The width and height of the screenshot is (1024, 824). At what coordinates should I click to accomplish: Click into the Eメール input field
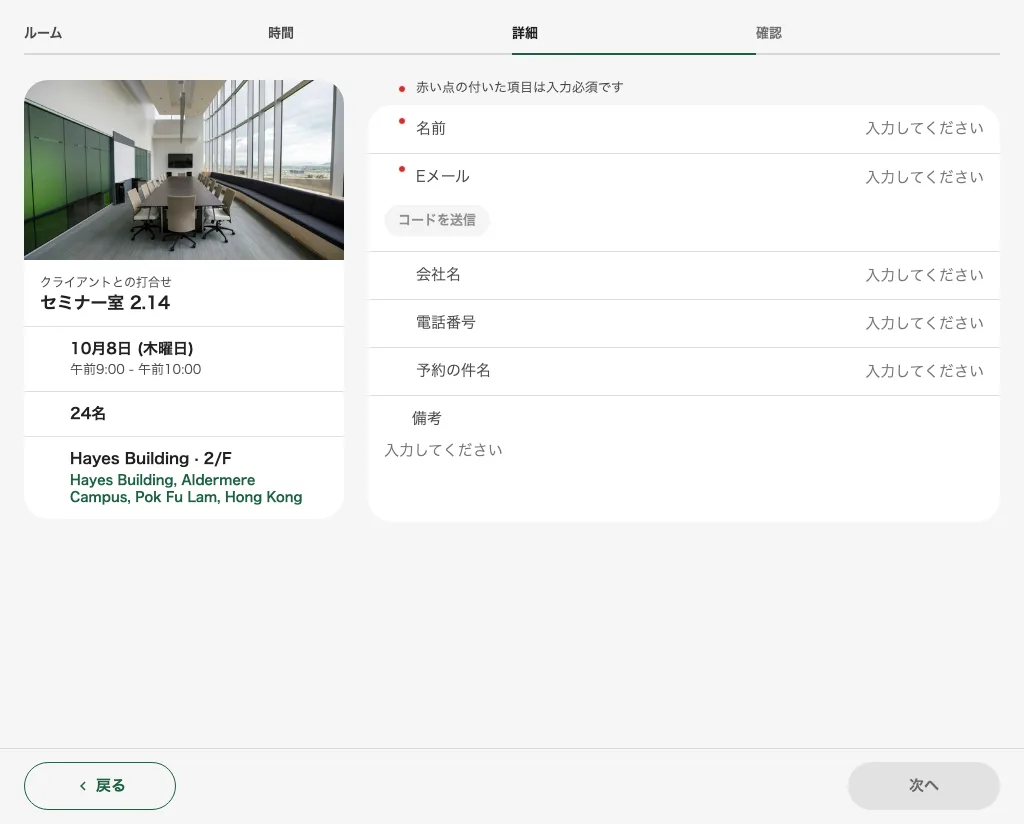coord(684,177)
